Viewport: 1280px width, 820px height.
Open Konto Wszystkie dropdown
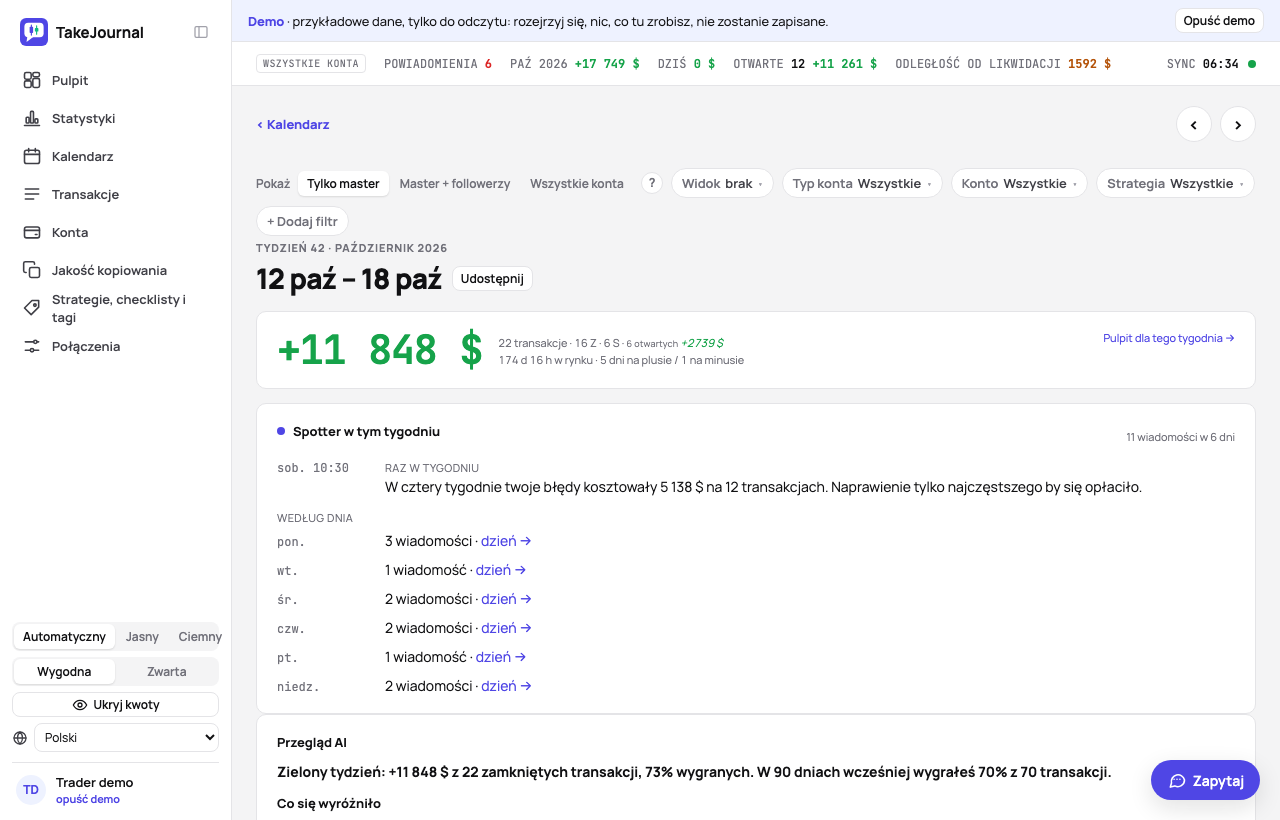click(x=1019, y=183)
